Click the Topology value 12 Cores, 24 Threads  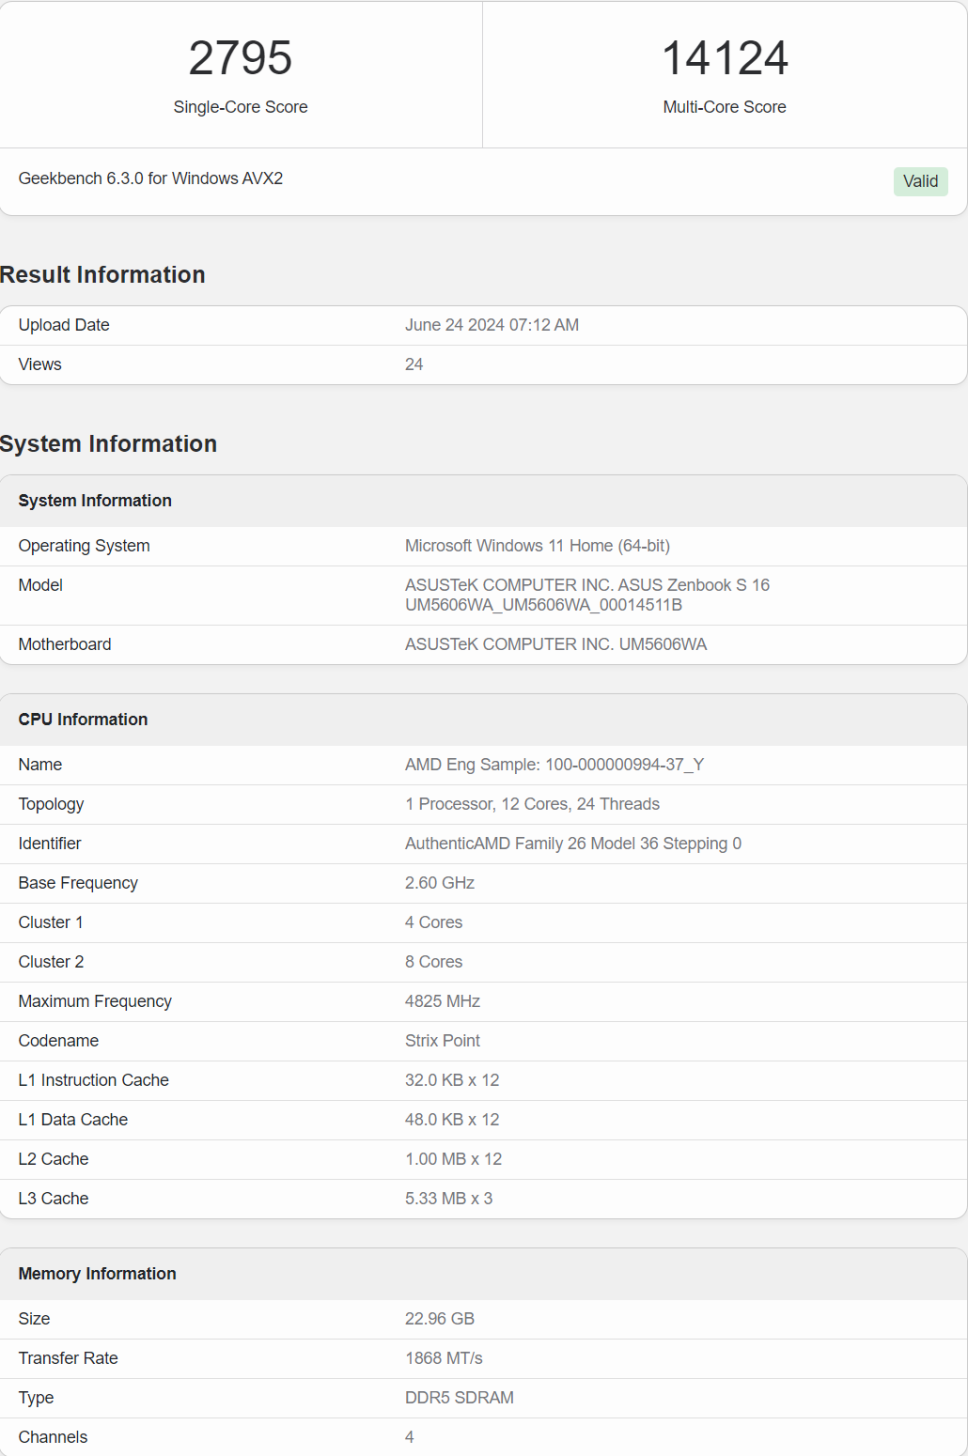[532, 804]
